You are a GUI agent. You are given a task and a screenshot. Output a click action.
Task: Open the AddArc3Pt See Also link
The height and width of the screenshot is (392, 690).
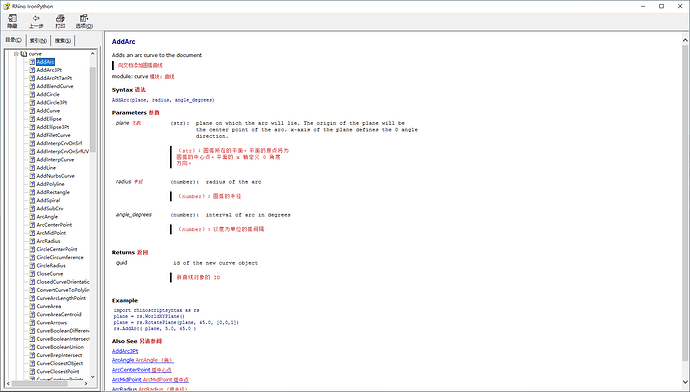coord(125,351)
